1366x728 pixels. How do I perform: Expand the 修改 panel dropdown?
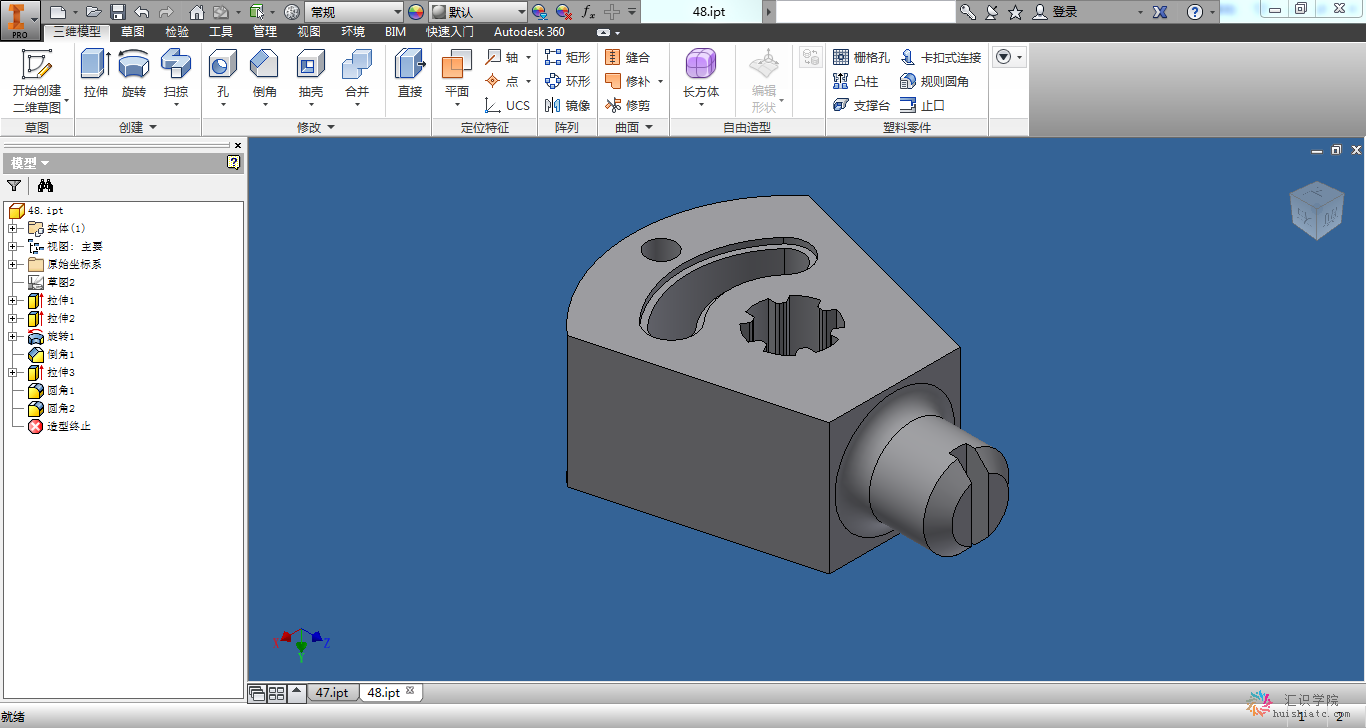tap(316, 127)
